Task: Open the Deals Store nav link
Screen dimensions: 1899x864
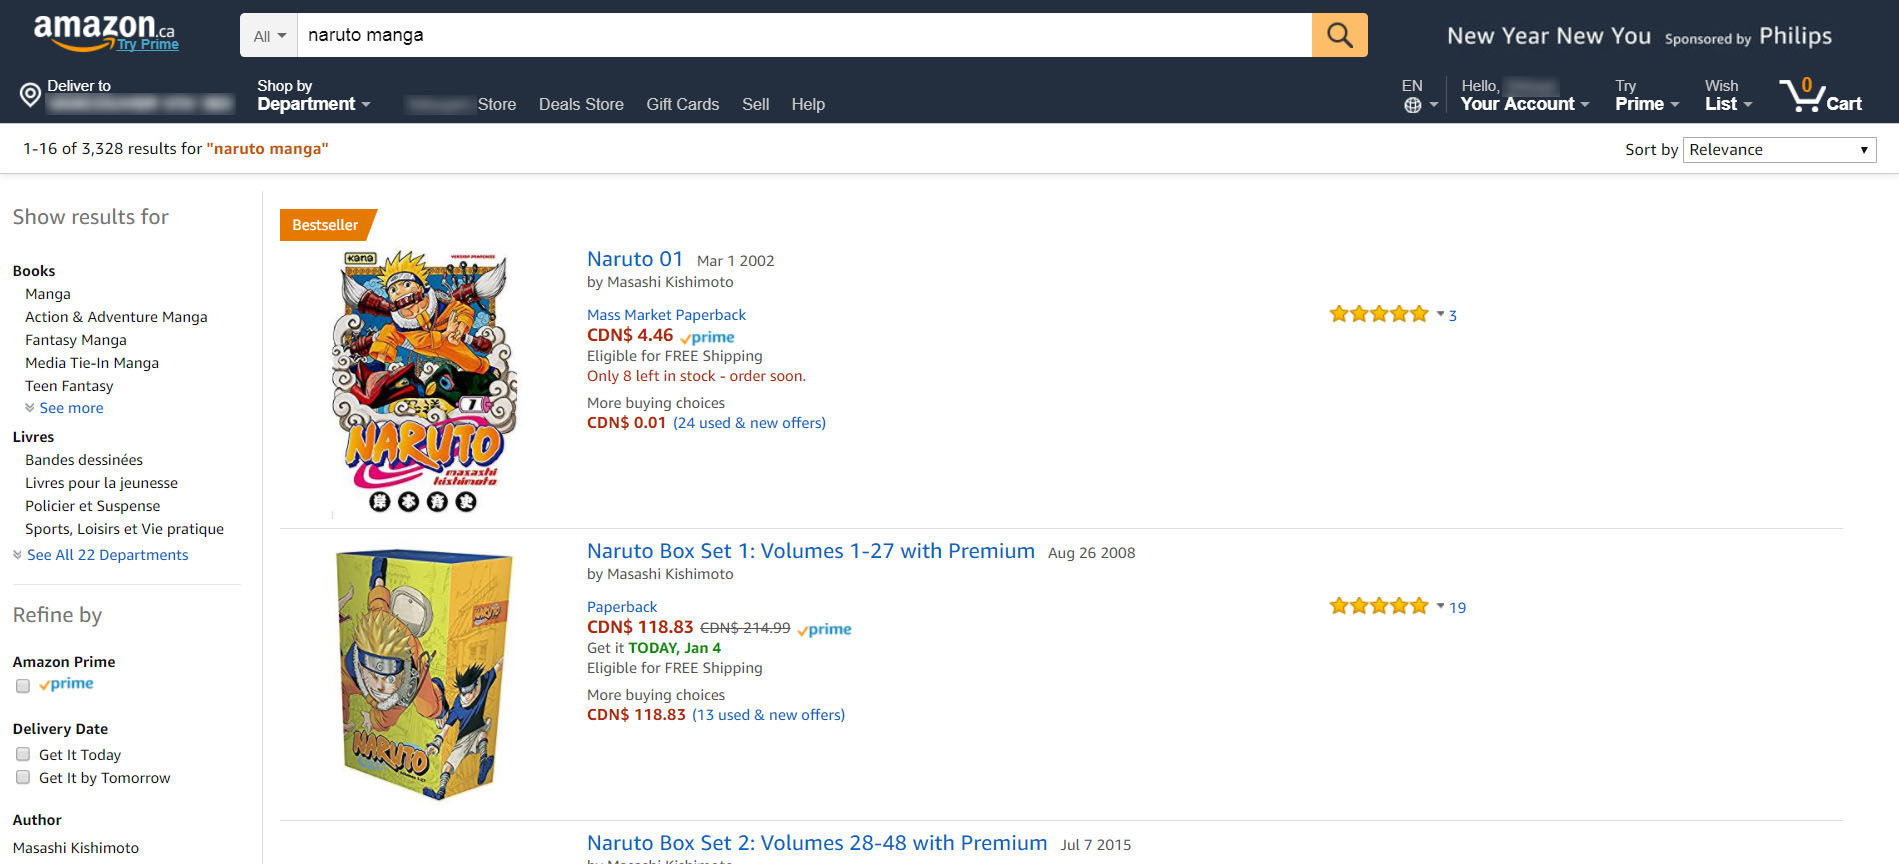Action: tap(581, 104)
